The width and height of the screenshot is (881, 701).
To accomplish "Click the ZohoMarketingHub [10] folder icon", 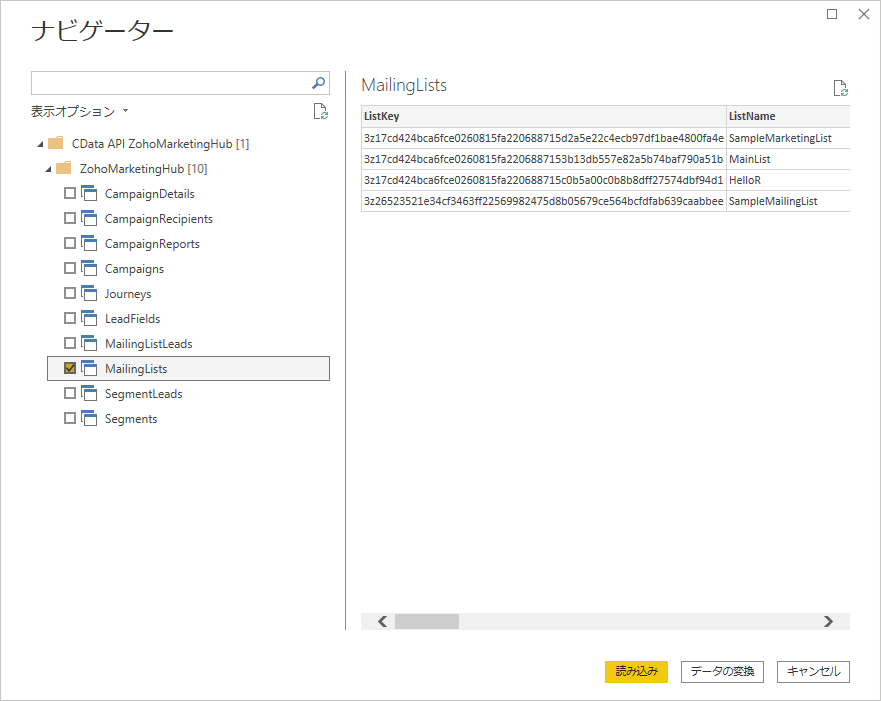I will [63, 168].
